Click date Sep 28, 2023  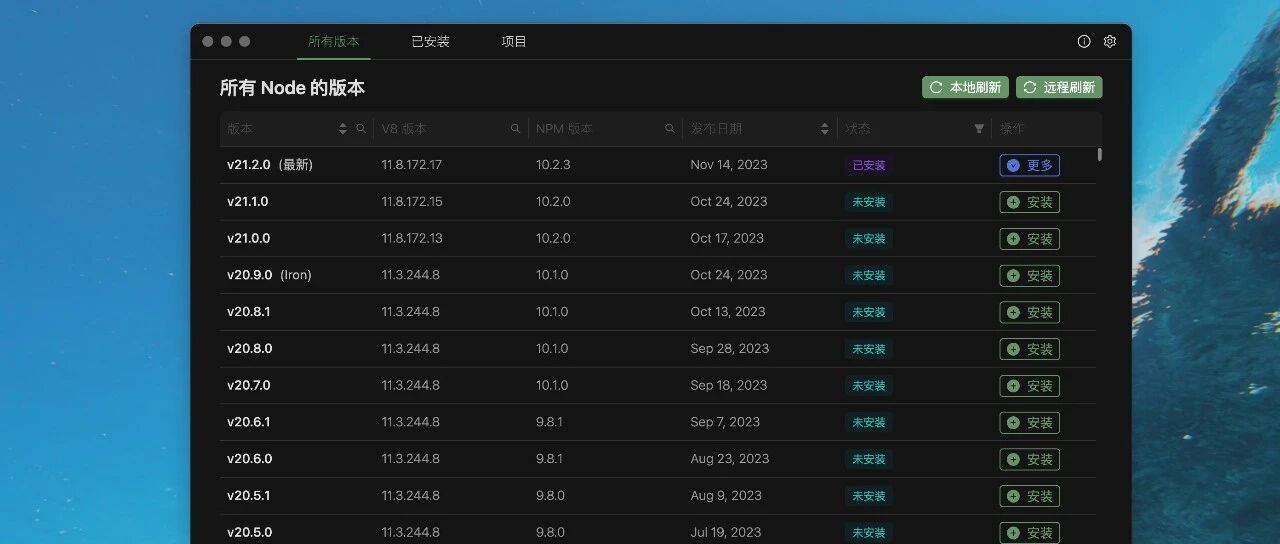[x=730, y=349]
